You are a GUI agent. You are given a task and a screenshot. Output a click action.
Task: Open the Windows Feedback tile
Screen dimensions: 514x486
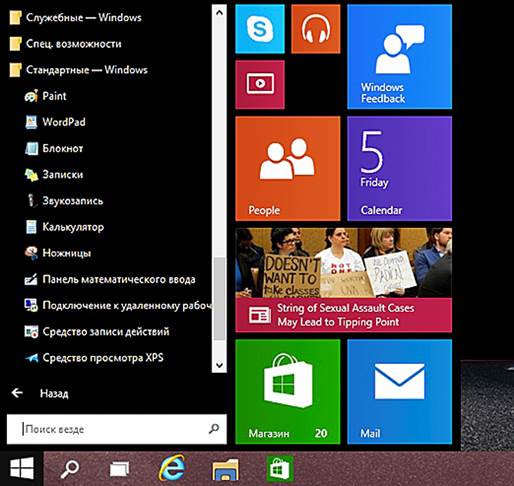point(399,57)
